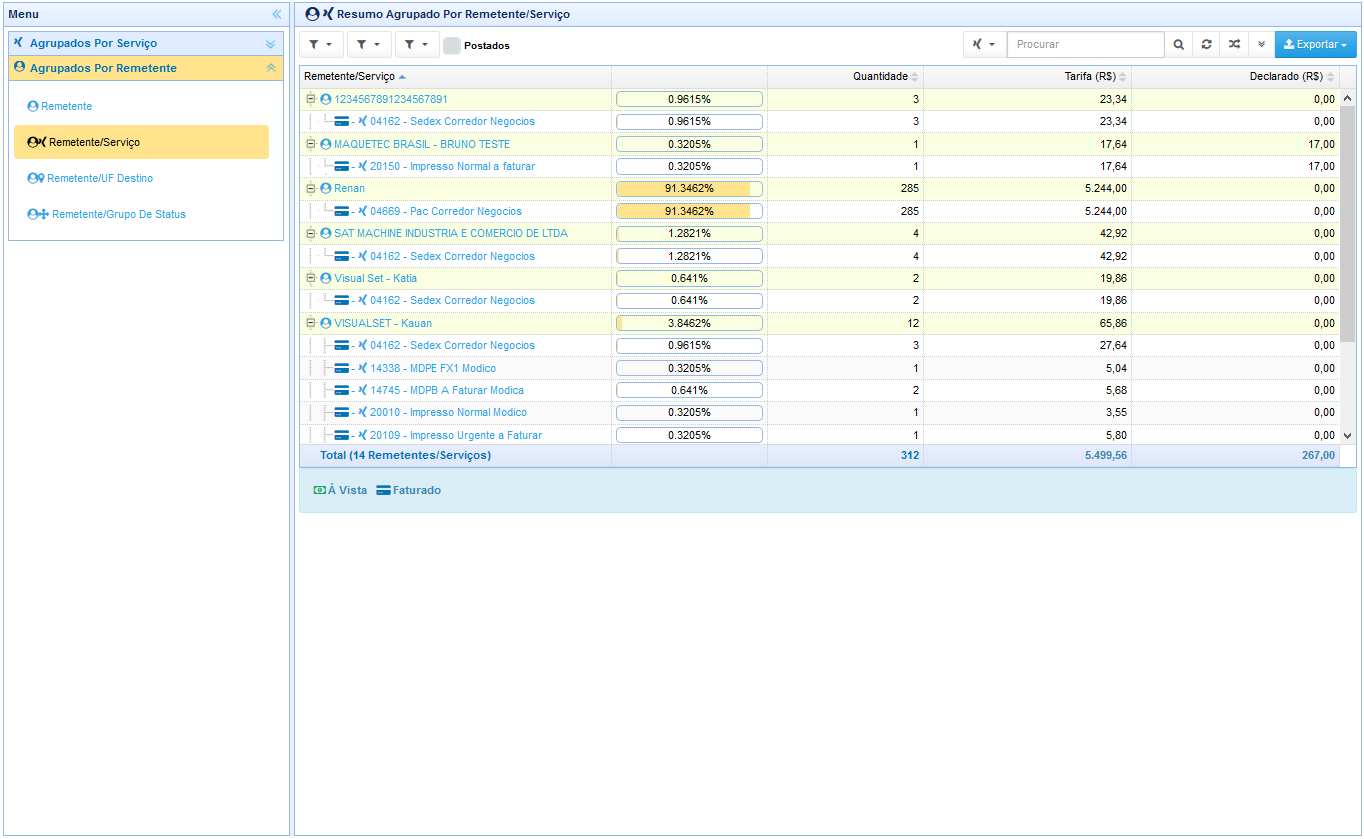Click Remetente/Grupo De Status icon in menu
Screen dimensions: 1364x839
(38, 214)
